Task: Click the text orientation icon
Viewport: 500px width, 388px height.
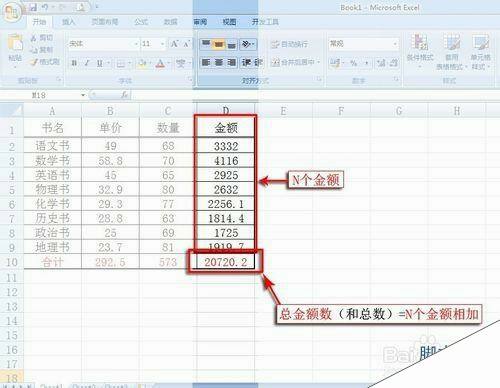Action: [246, 44]
